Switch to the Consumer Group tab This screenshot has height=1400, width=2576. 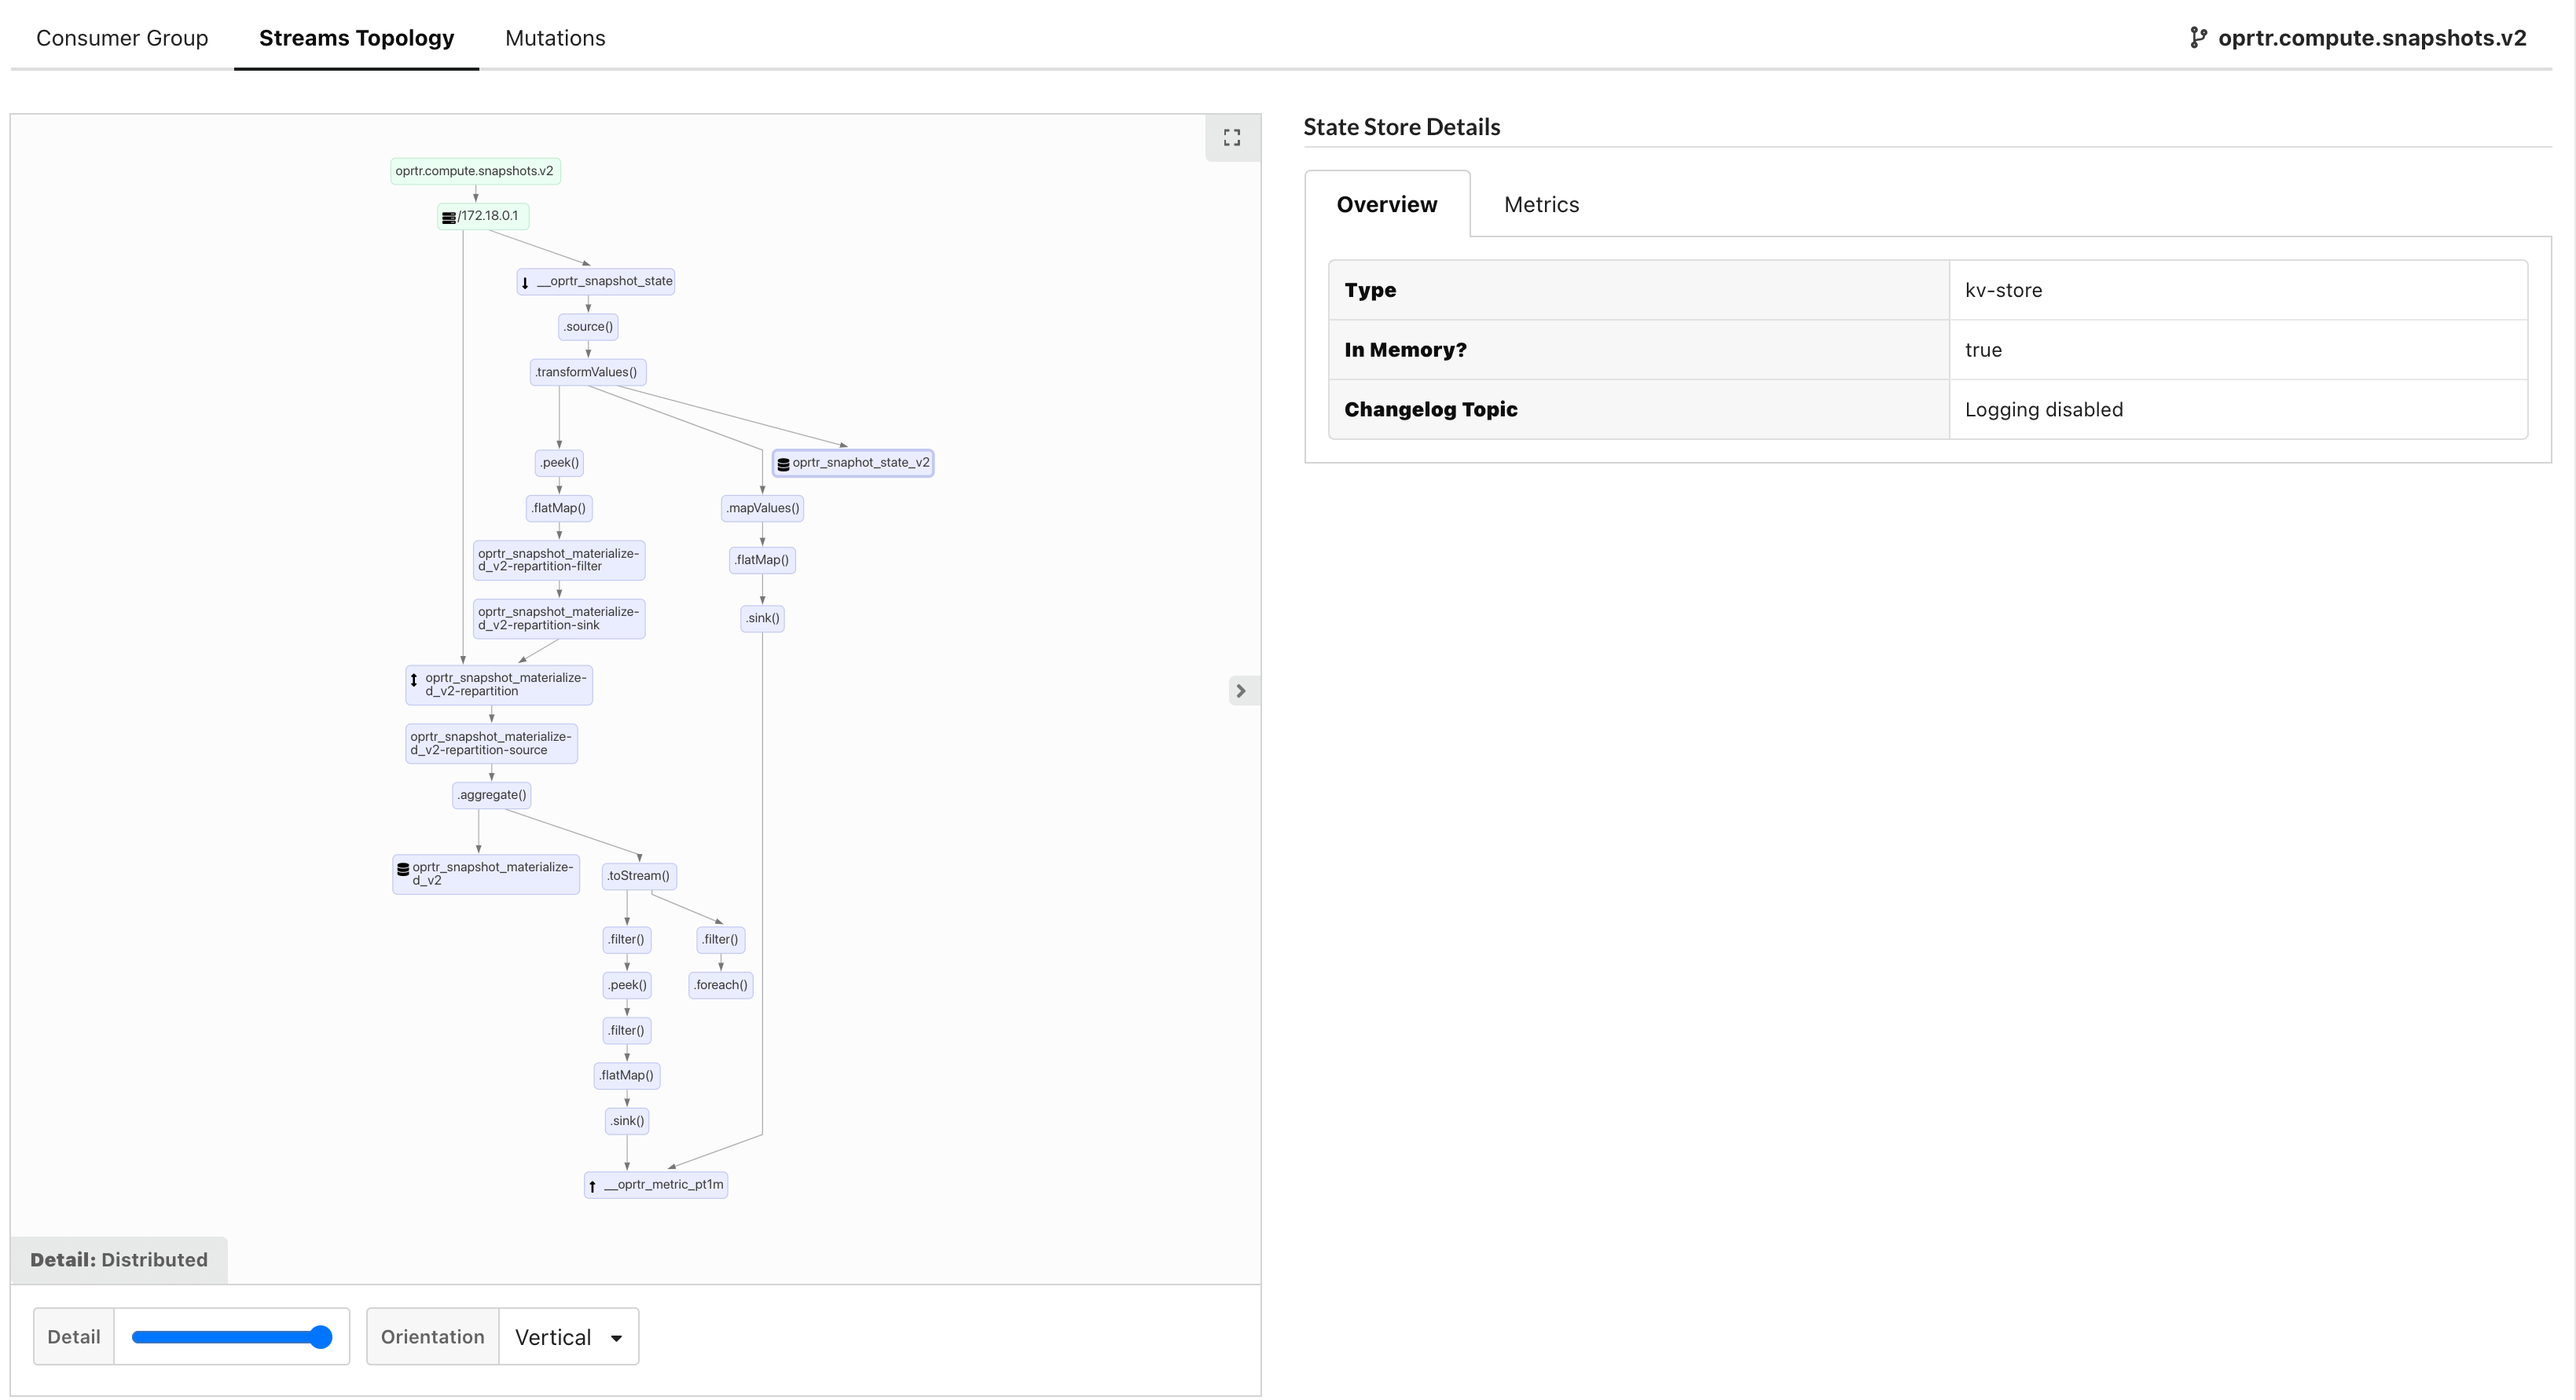click(x=122, y=38)
